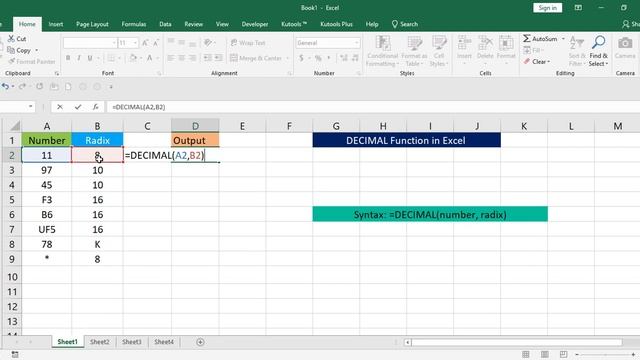Open Format as Table
The width and height of the screenshot is (640, 360).
pos(414,51)
